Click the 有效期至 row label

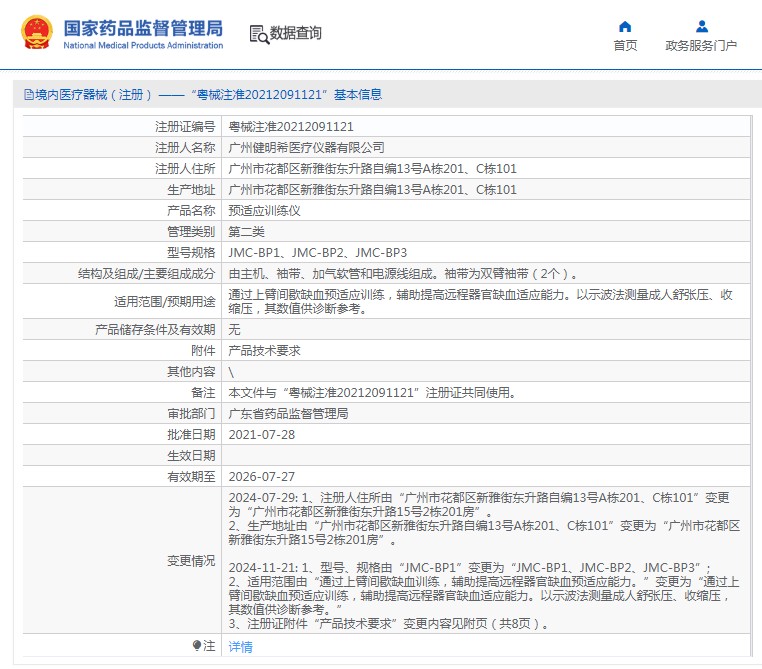[191, 477]
